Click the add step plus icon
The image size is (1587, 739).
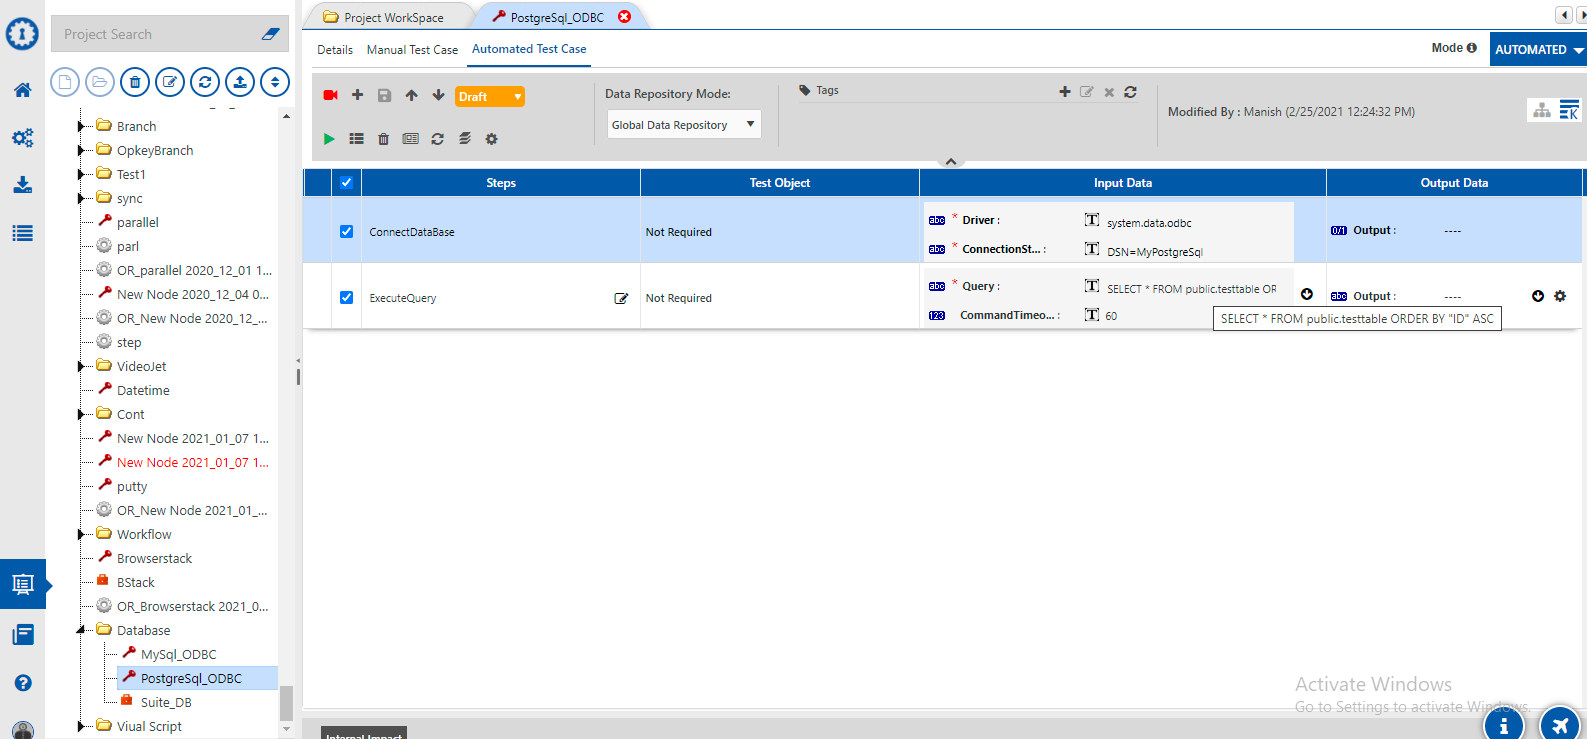[x=357, y=95]
